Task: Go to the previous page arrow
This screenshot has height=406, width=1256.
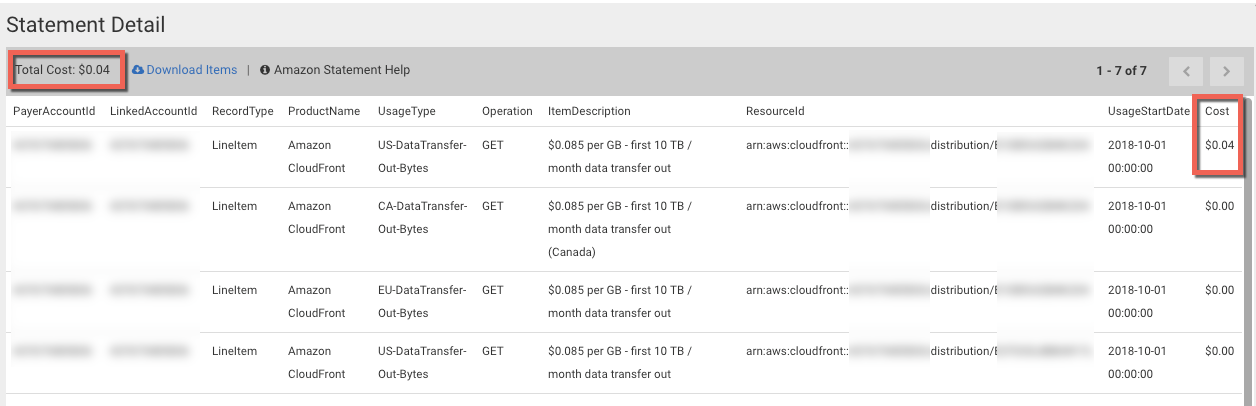Action: pyautogui.click(x=1187, y=72)
